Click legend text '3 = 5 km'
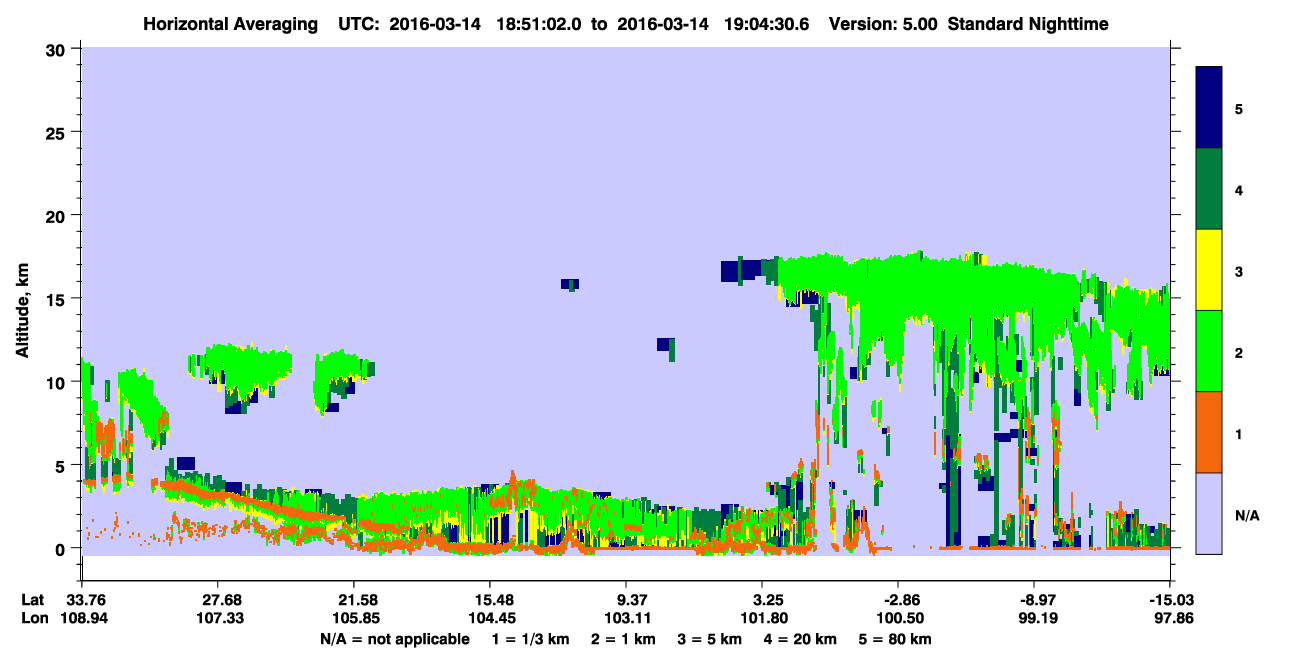Screen dimensions: 1300x667 point(711,639)
